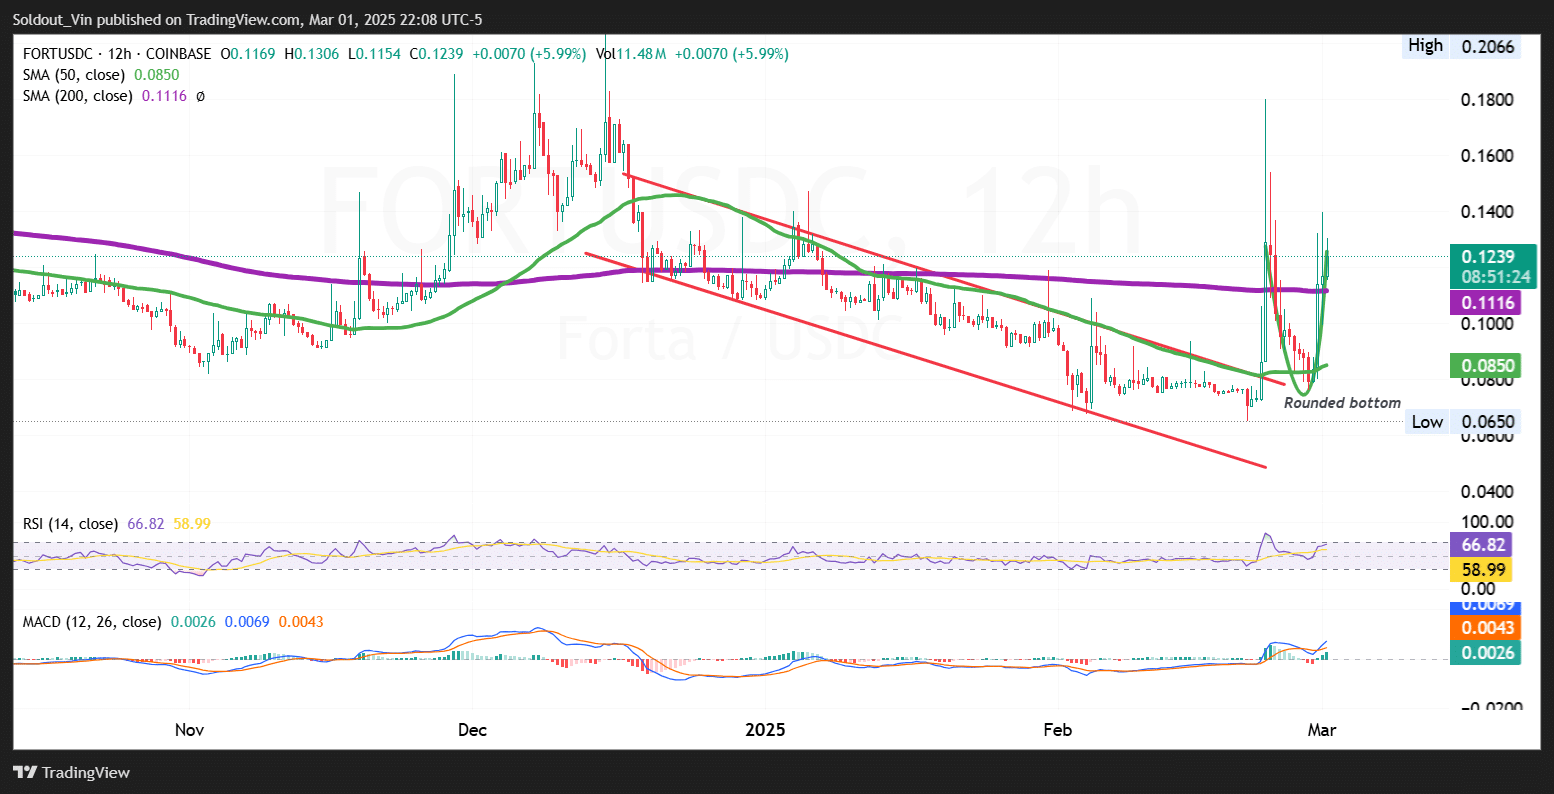Click the ø symbol beside SMA 200 value
1554x794 pixels.
click(200, 96)
